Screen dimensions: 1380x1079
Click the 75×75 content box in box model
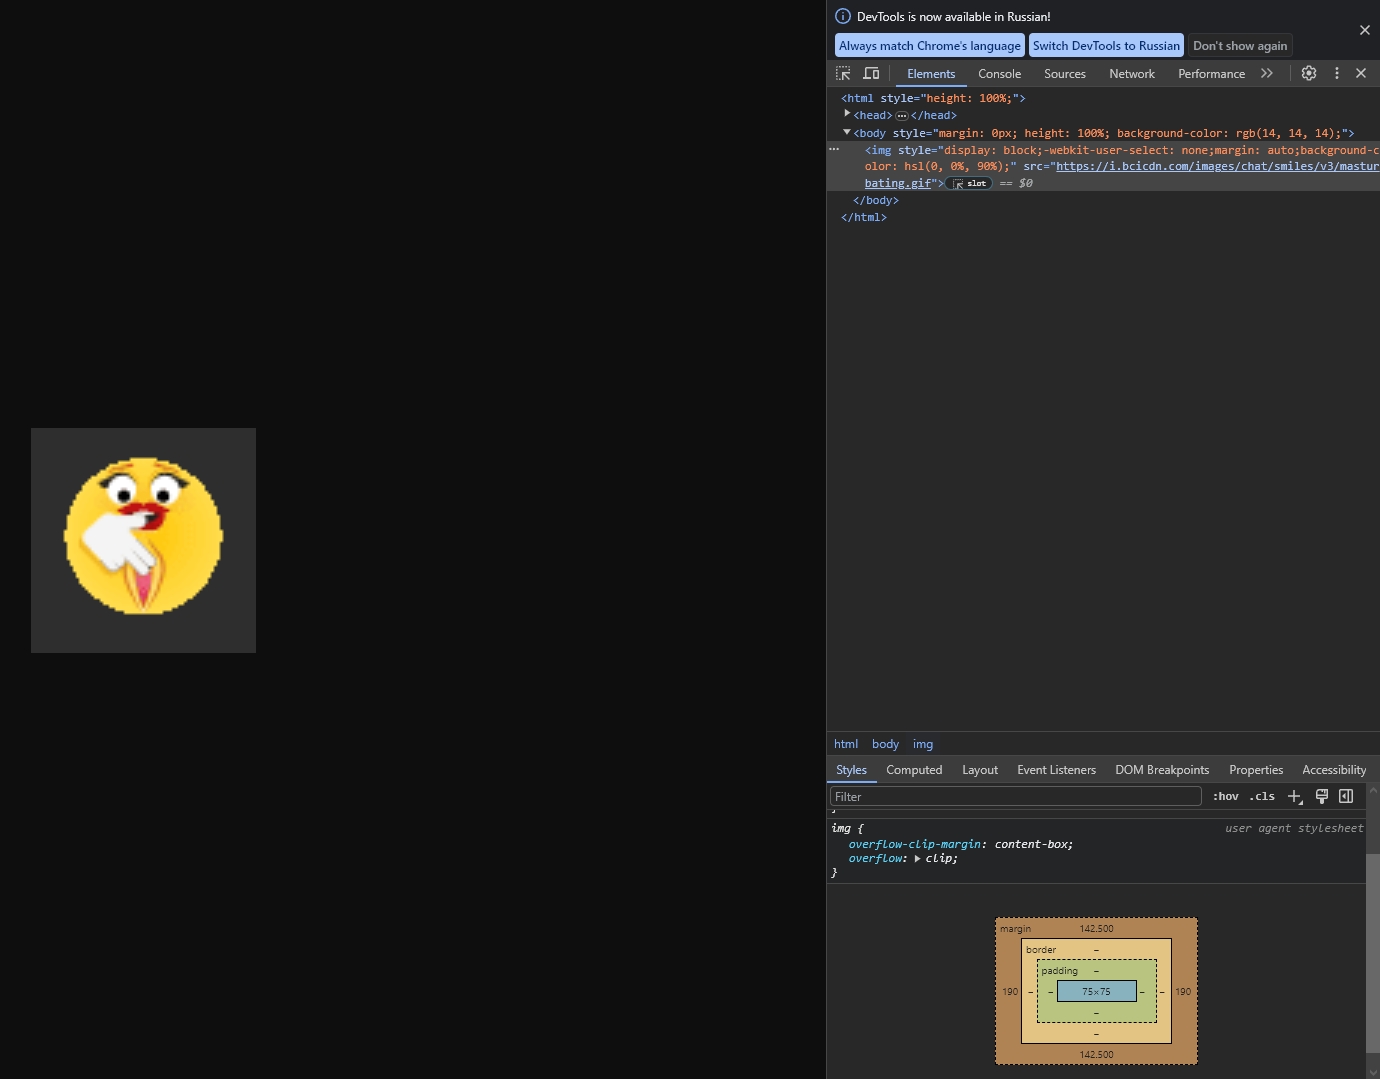point(1096,991)
